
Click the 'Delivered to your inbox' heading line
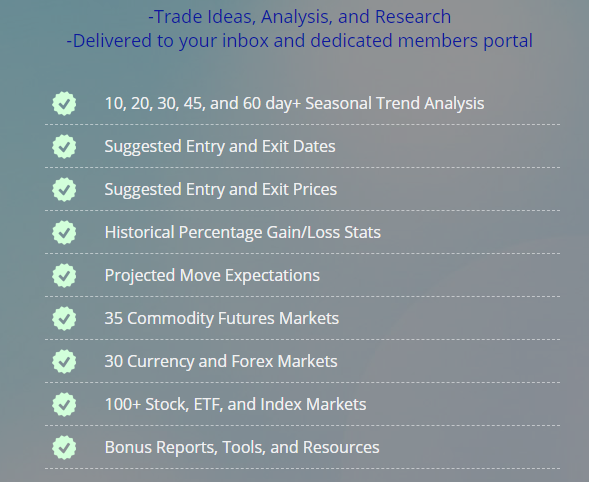[300, 41]
